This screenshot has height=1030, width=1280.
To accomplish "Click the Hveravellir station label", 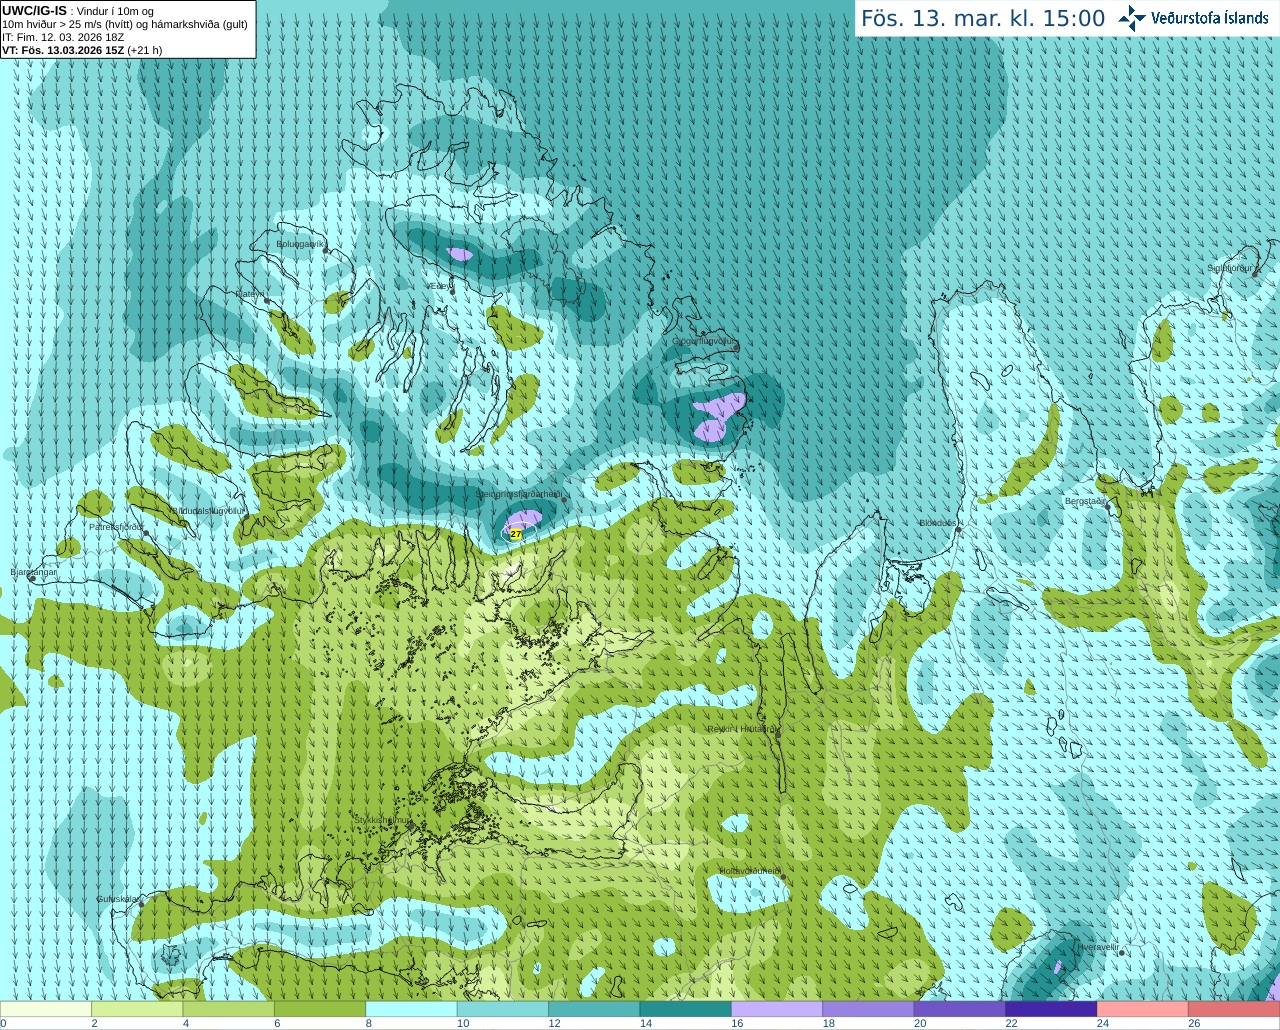I will coord(1097,946).
